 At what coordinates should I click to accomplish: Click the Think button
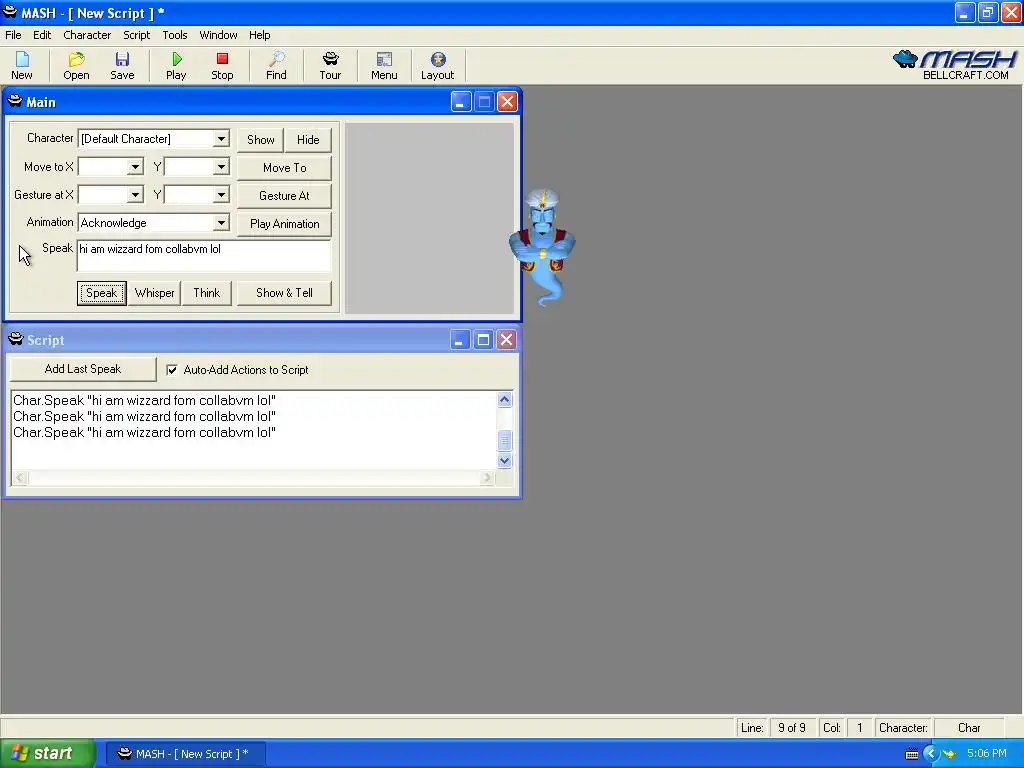(x=206, y=293)
